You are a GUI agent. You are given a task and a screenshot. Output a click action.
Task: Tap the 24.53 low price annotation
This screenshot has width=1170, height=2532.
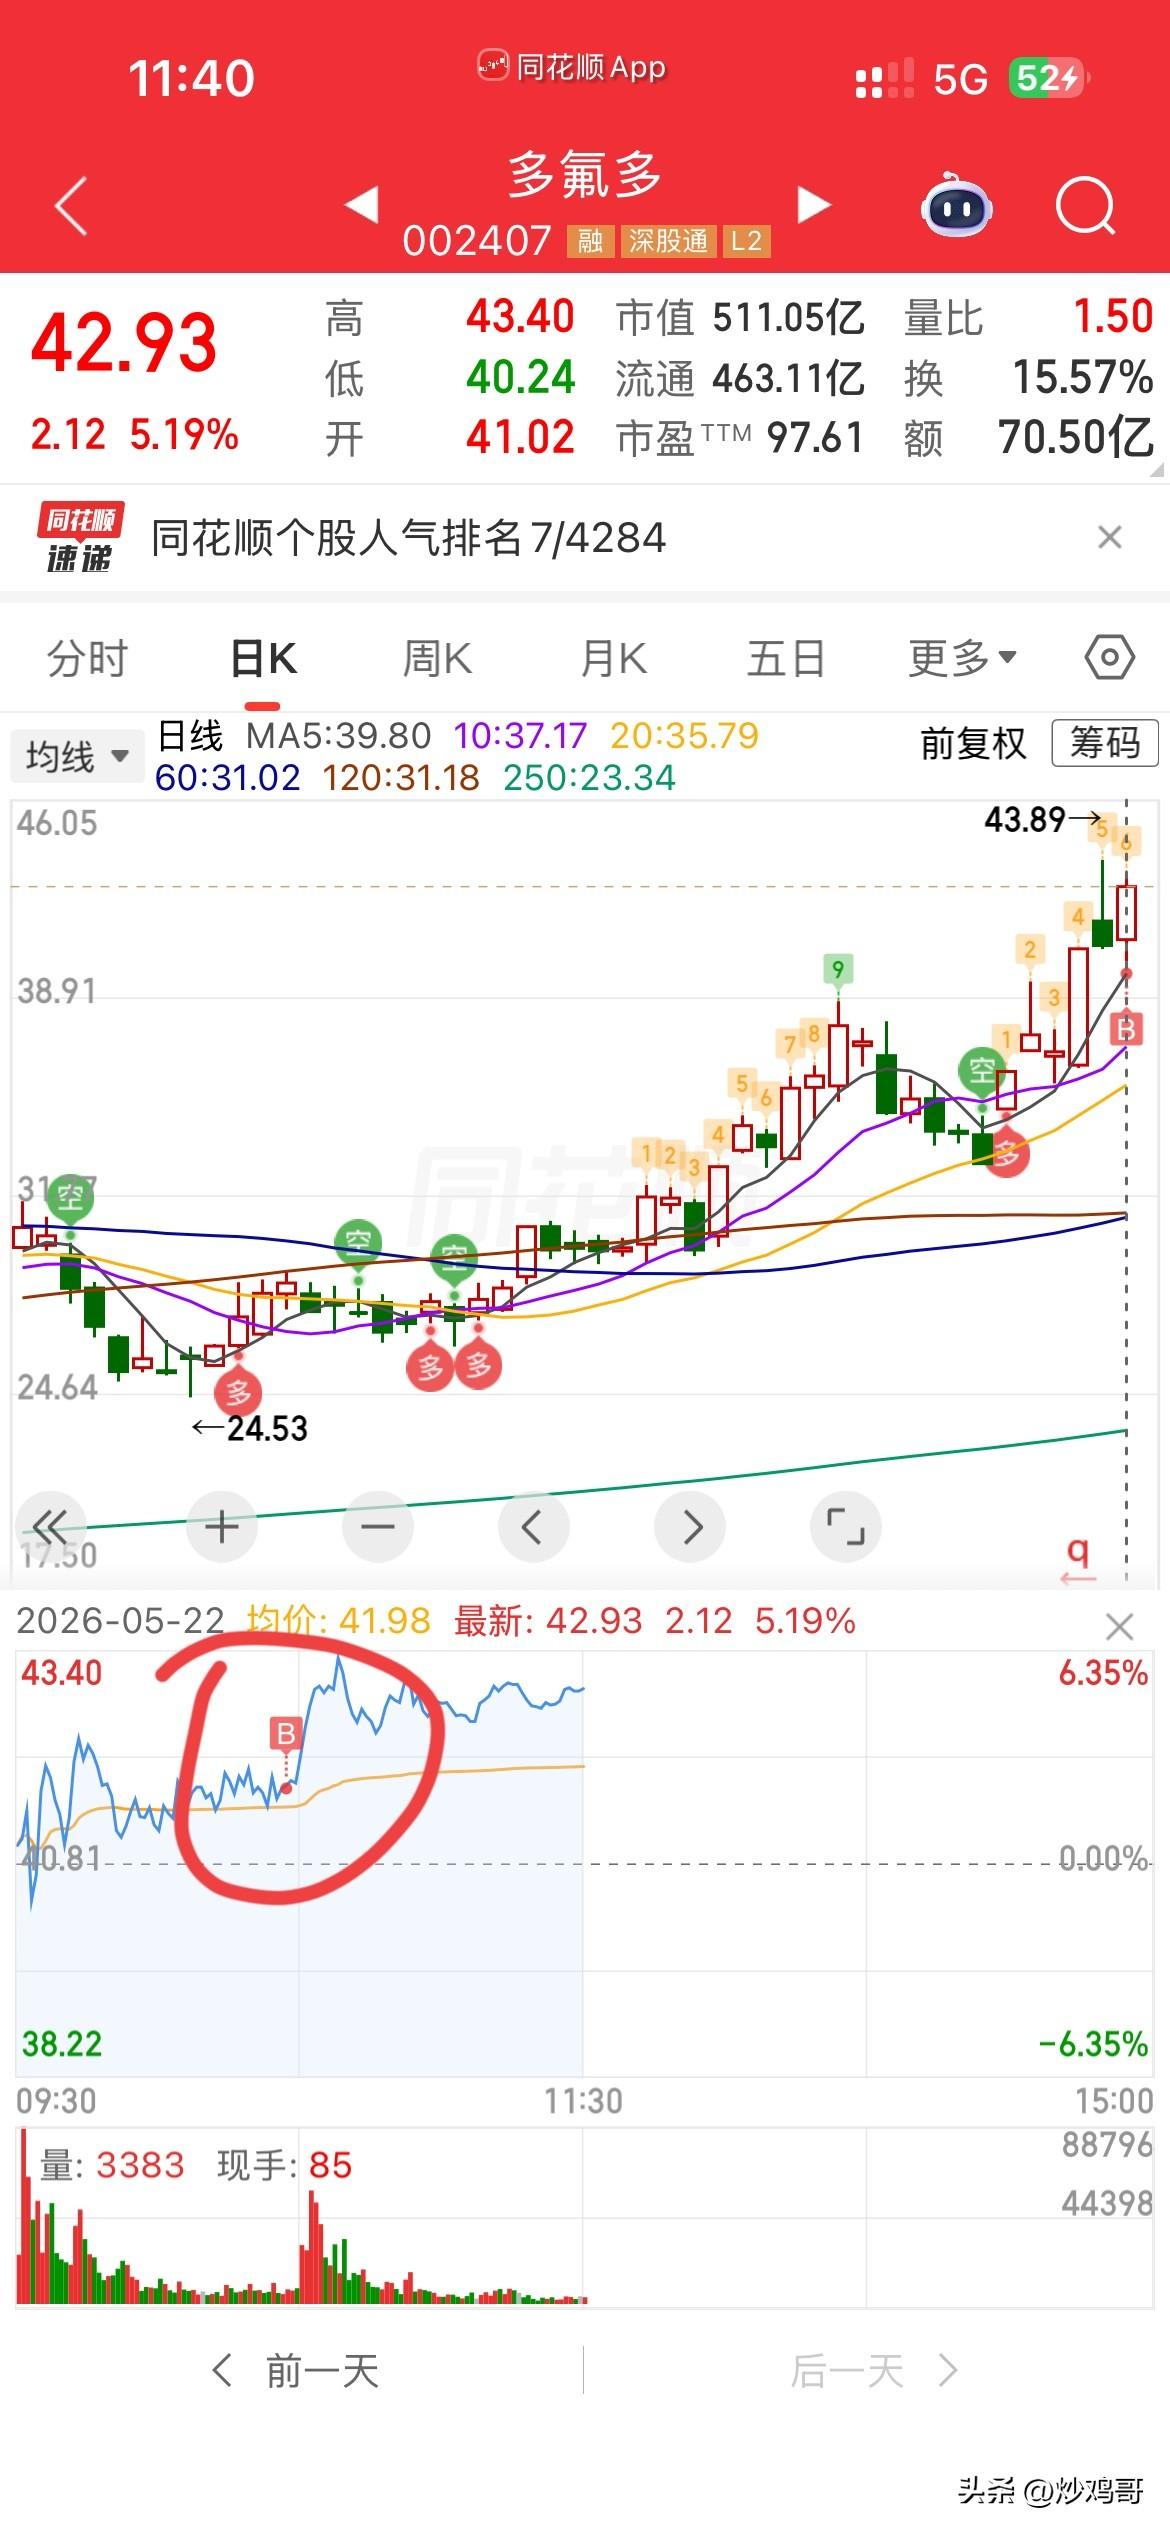coord(250,1428)
